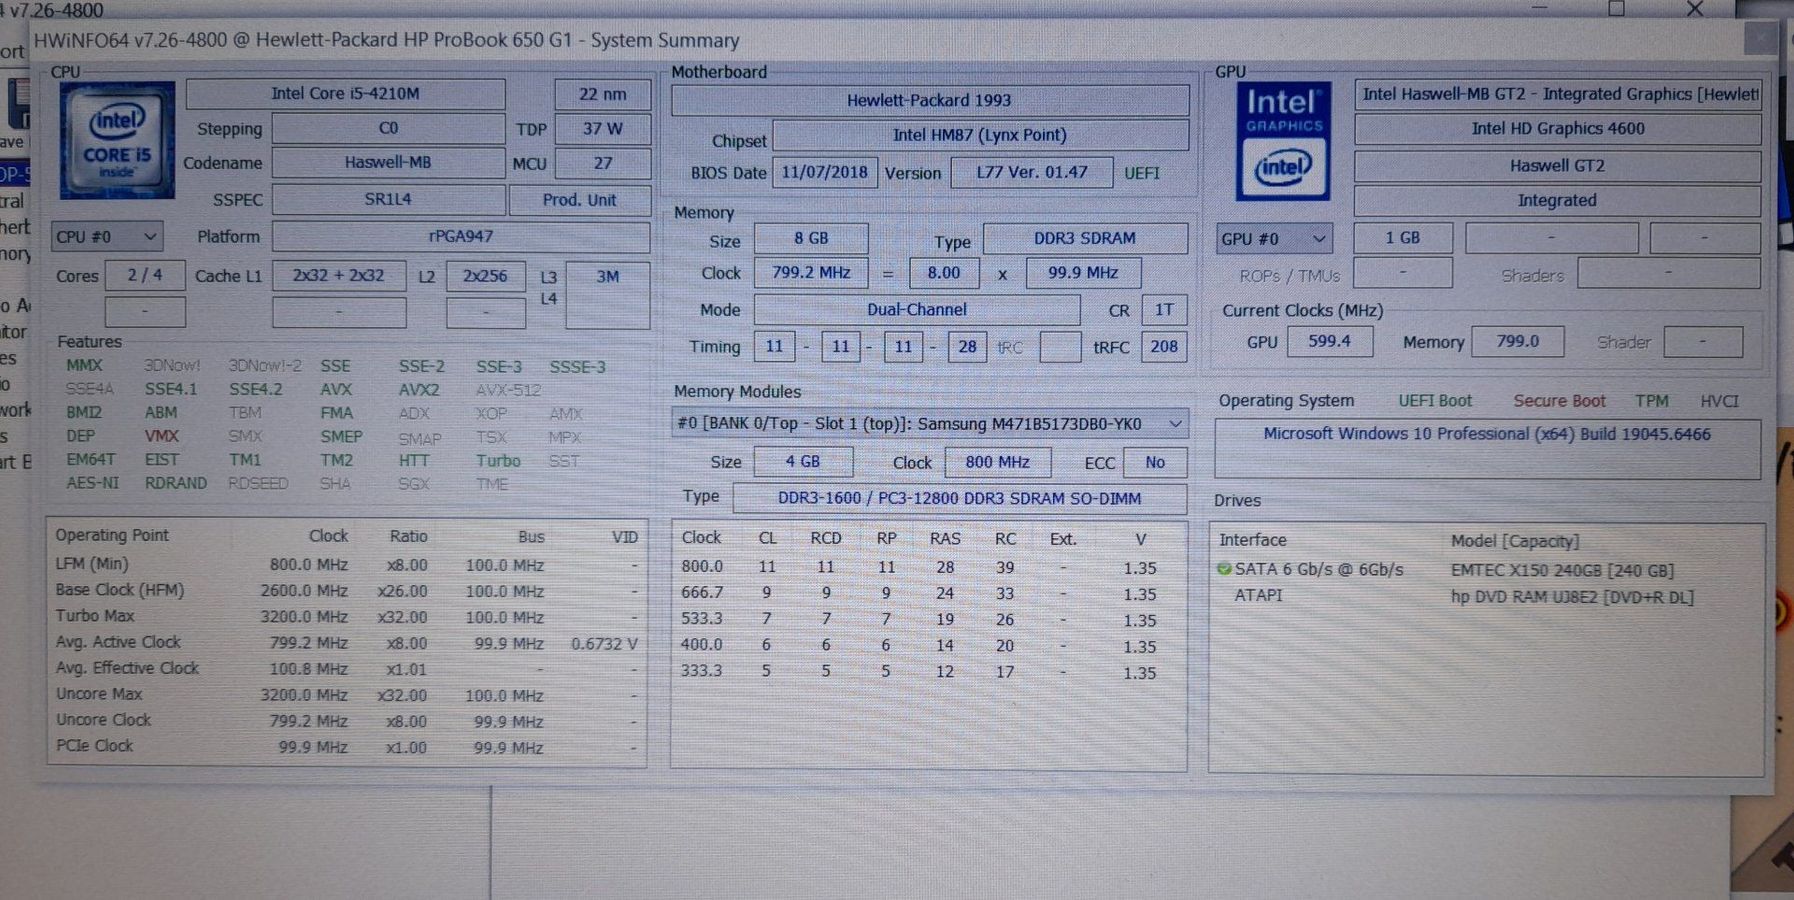Click the Intel HD Graphics 4600 field
This screenshot has width=1794, height=900.
pyautogui.click(x=1556, y=129)
